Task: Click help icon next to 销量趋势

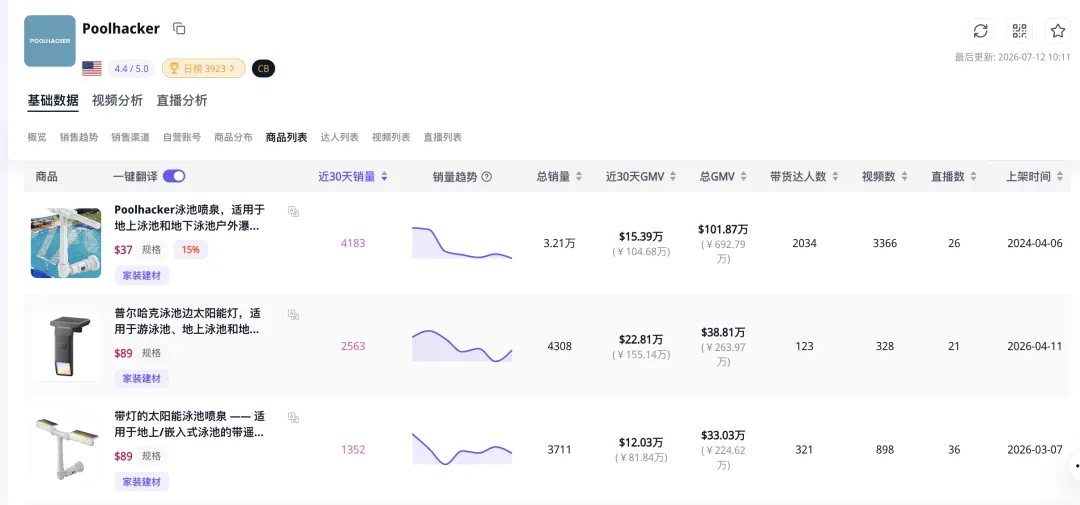Action: point(486,176)
